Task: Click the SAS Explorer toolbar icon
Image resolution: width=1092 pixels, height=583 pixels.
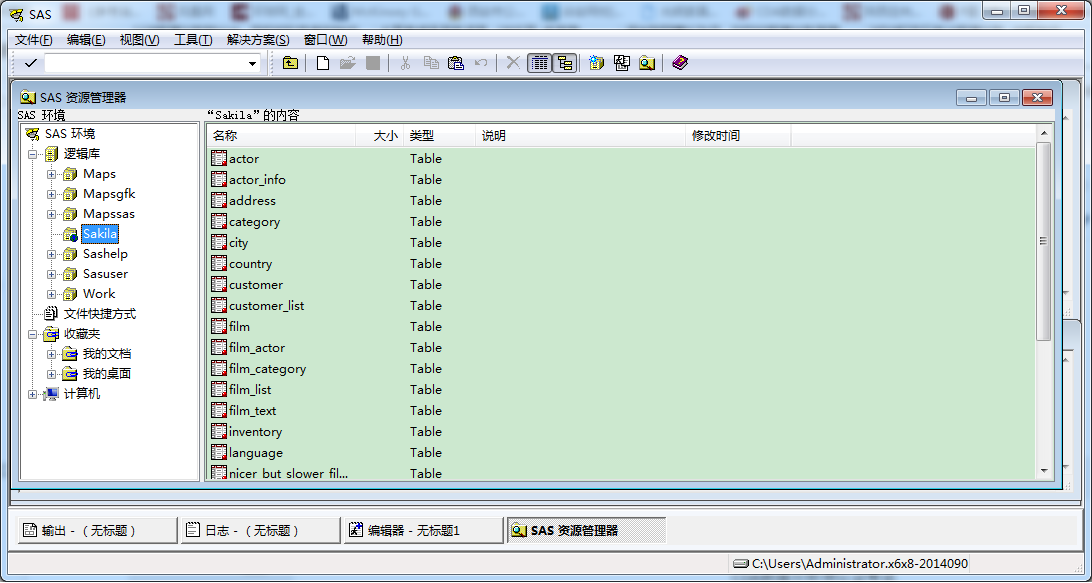Action: [x=648, y=63]
